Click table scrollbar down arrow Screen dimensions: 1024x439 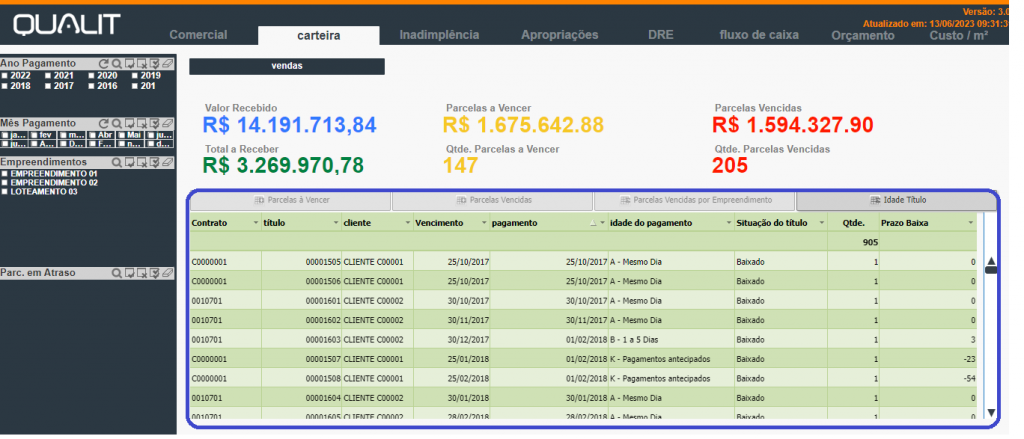pos(991,413)
